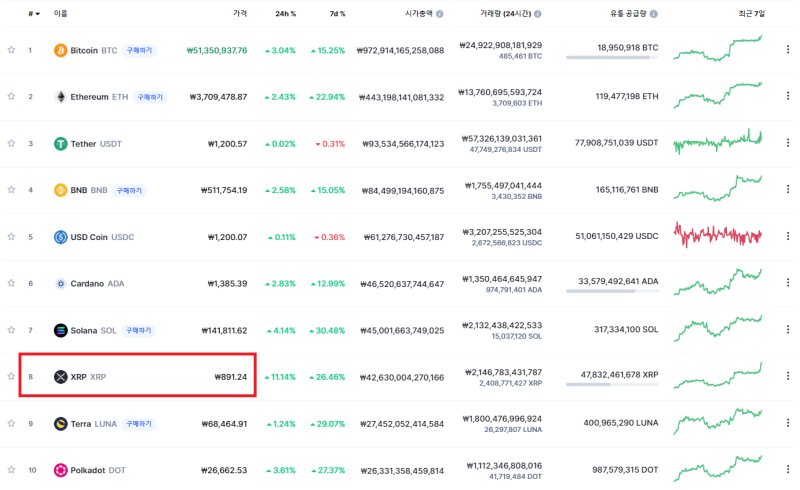
Task: Open the Terra row more-options menu
Action: (x=788, y=423)
